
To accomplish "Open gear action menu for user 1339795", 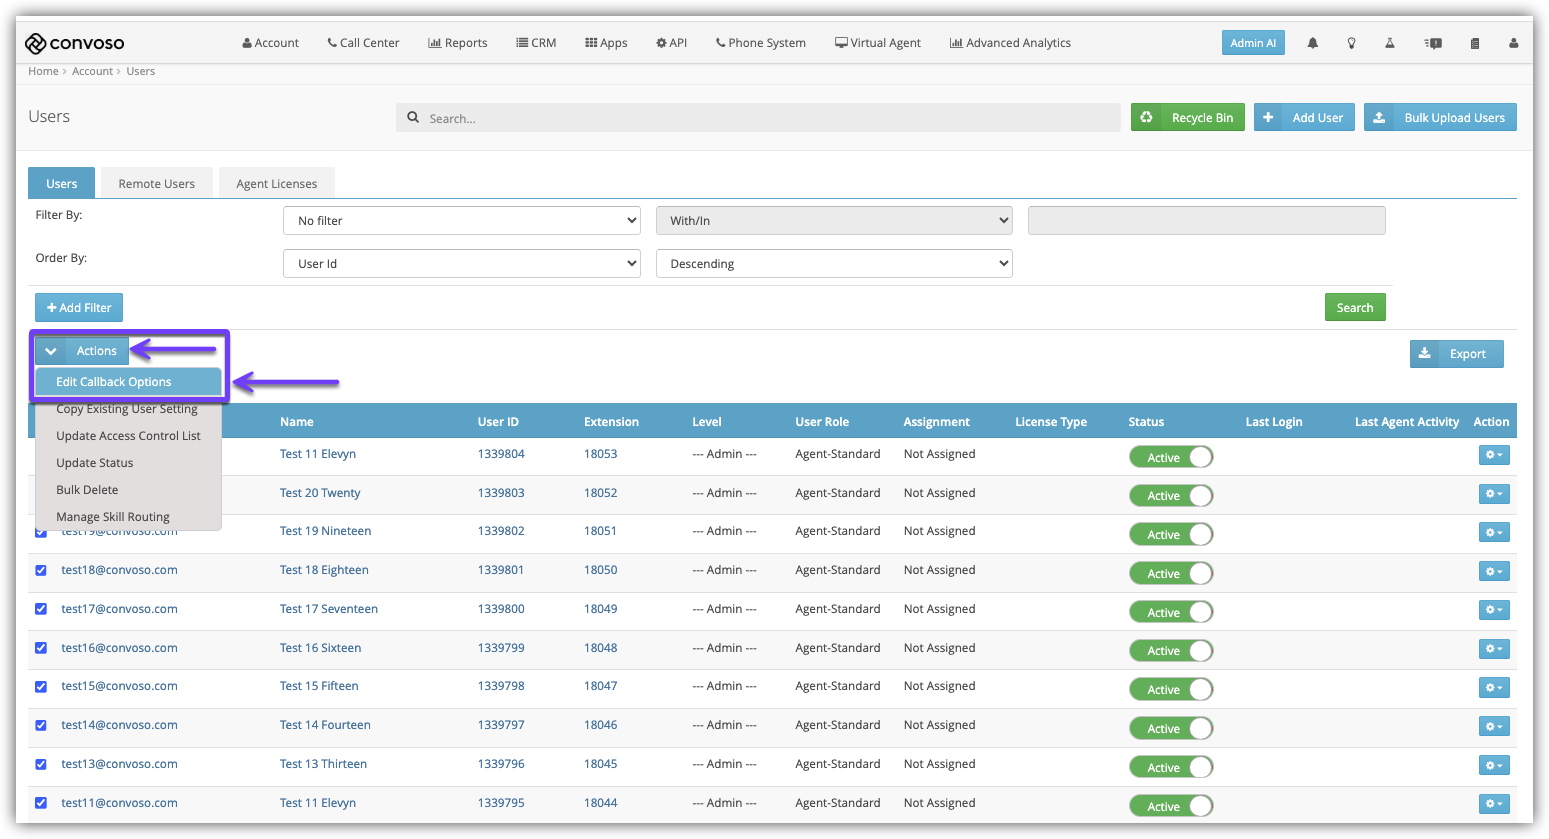I will 1494,804.
